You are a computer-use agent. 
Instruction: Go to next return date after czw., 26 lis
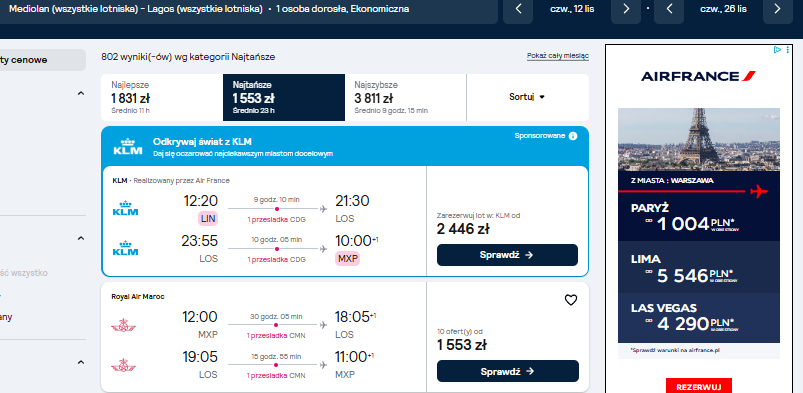[777, 9]
